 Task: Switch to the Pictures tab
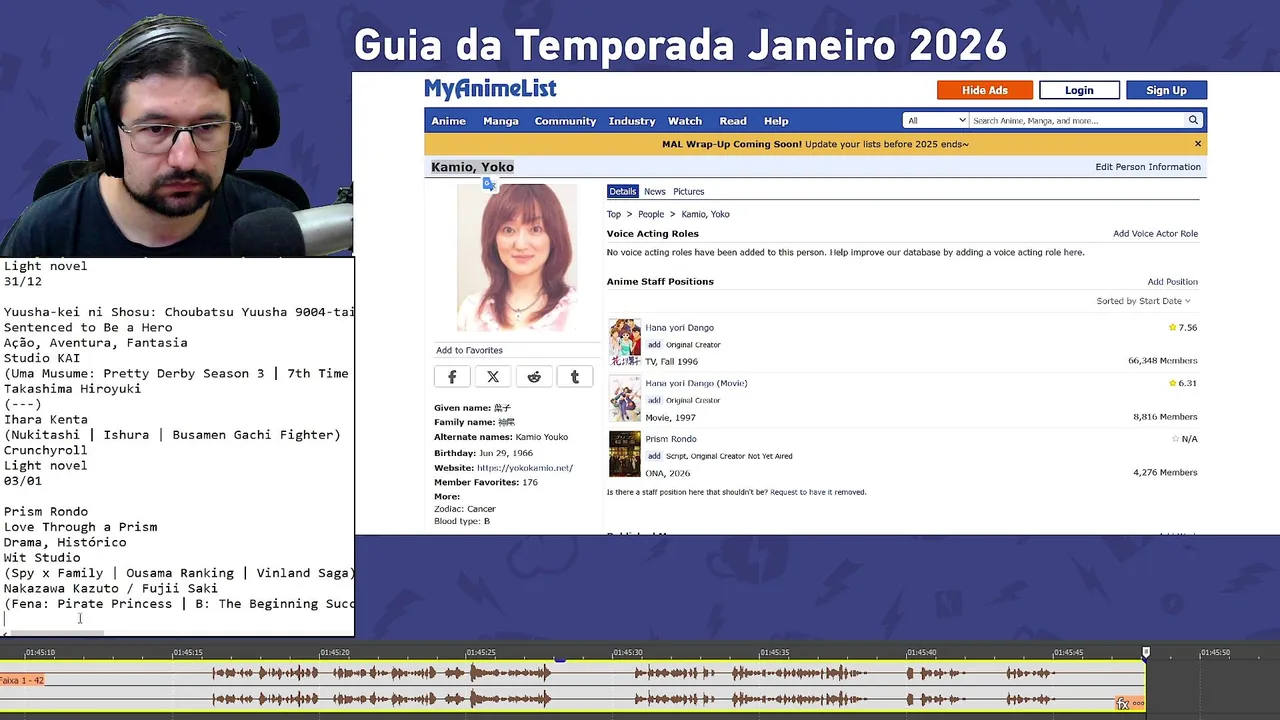(688, 191)
